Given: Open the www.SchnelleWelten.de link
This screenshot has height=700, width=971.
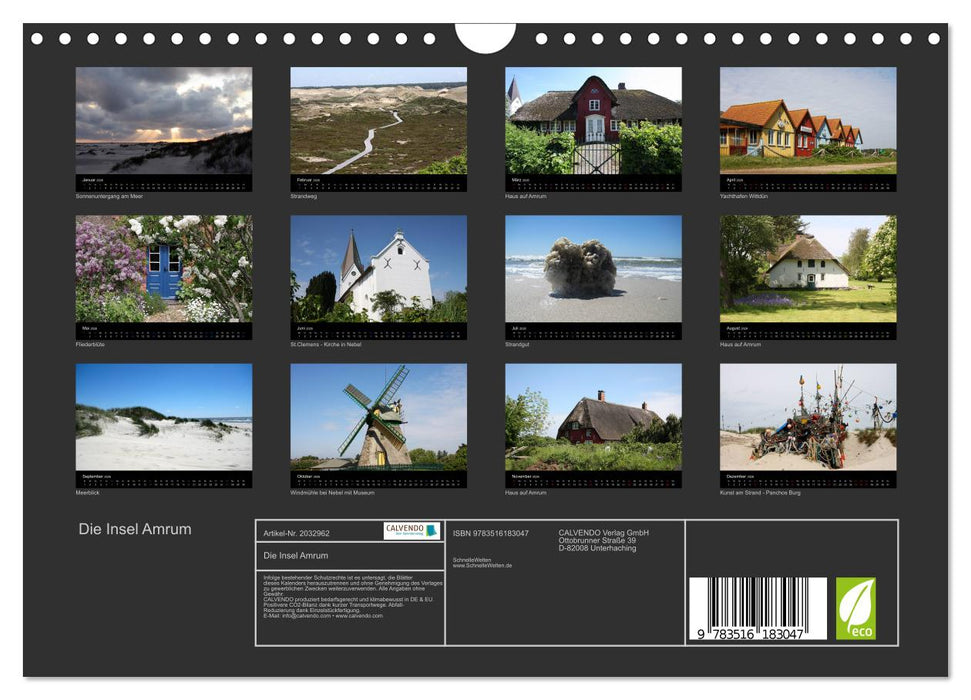Looking at the screenshot, I should pyautogui.click(x=481, y=564).
